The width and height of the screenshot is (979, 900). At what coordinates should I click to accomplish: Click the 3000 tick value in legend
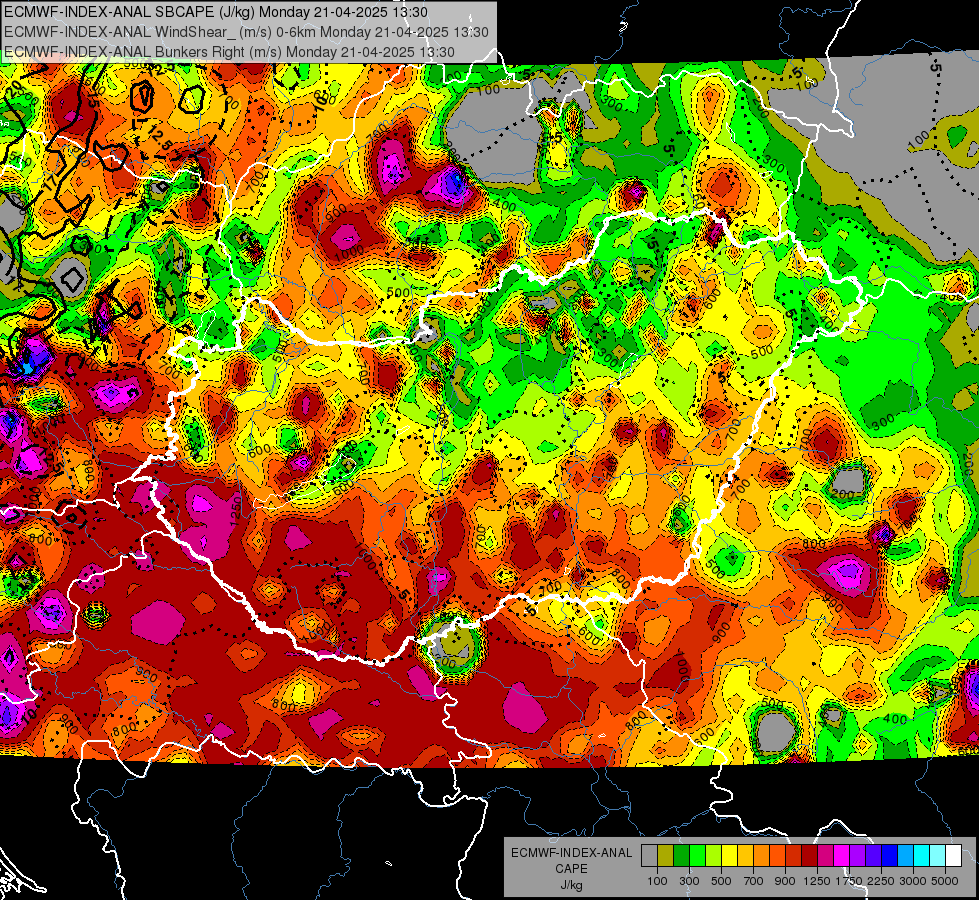pos(913,881)
